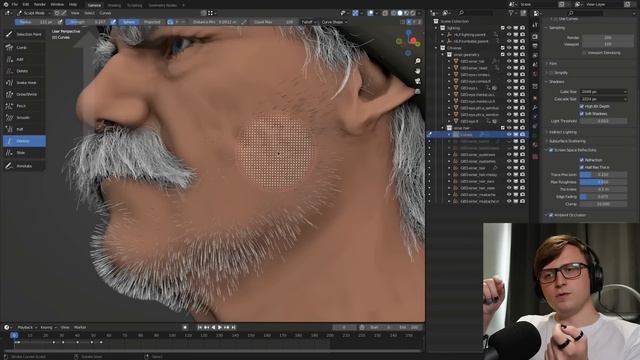640x360 pixels.
Task: Collapse the Sampling panel
Action: coord(556,28)
